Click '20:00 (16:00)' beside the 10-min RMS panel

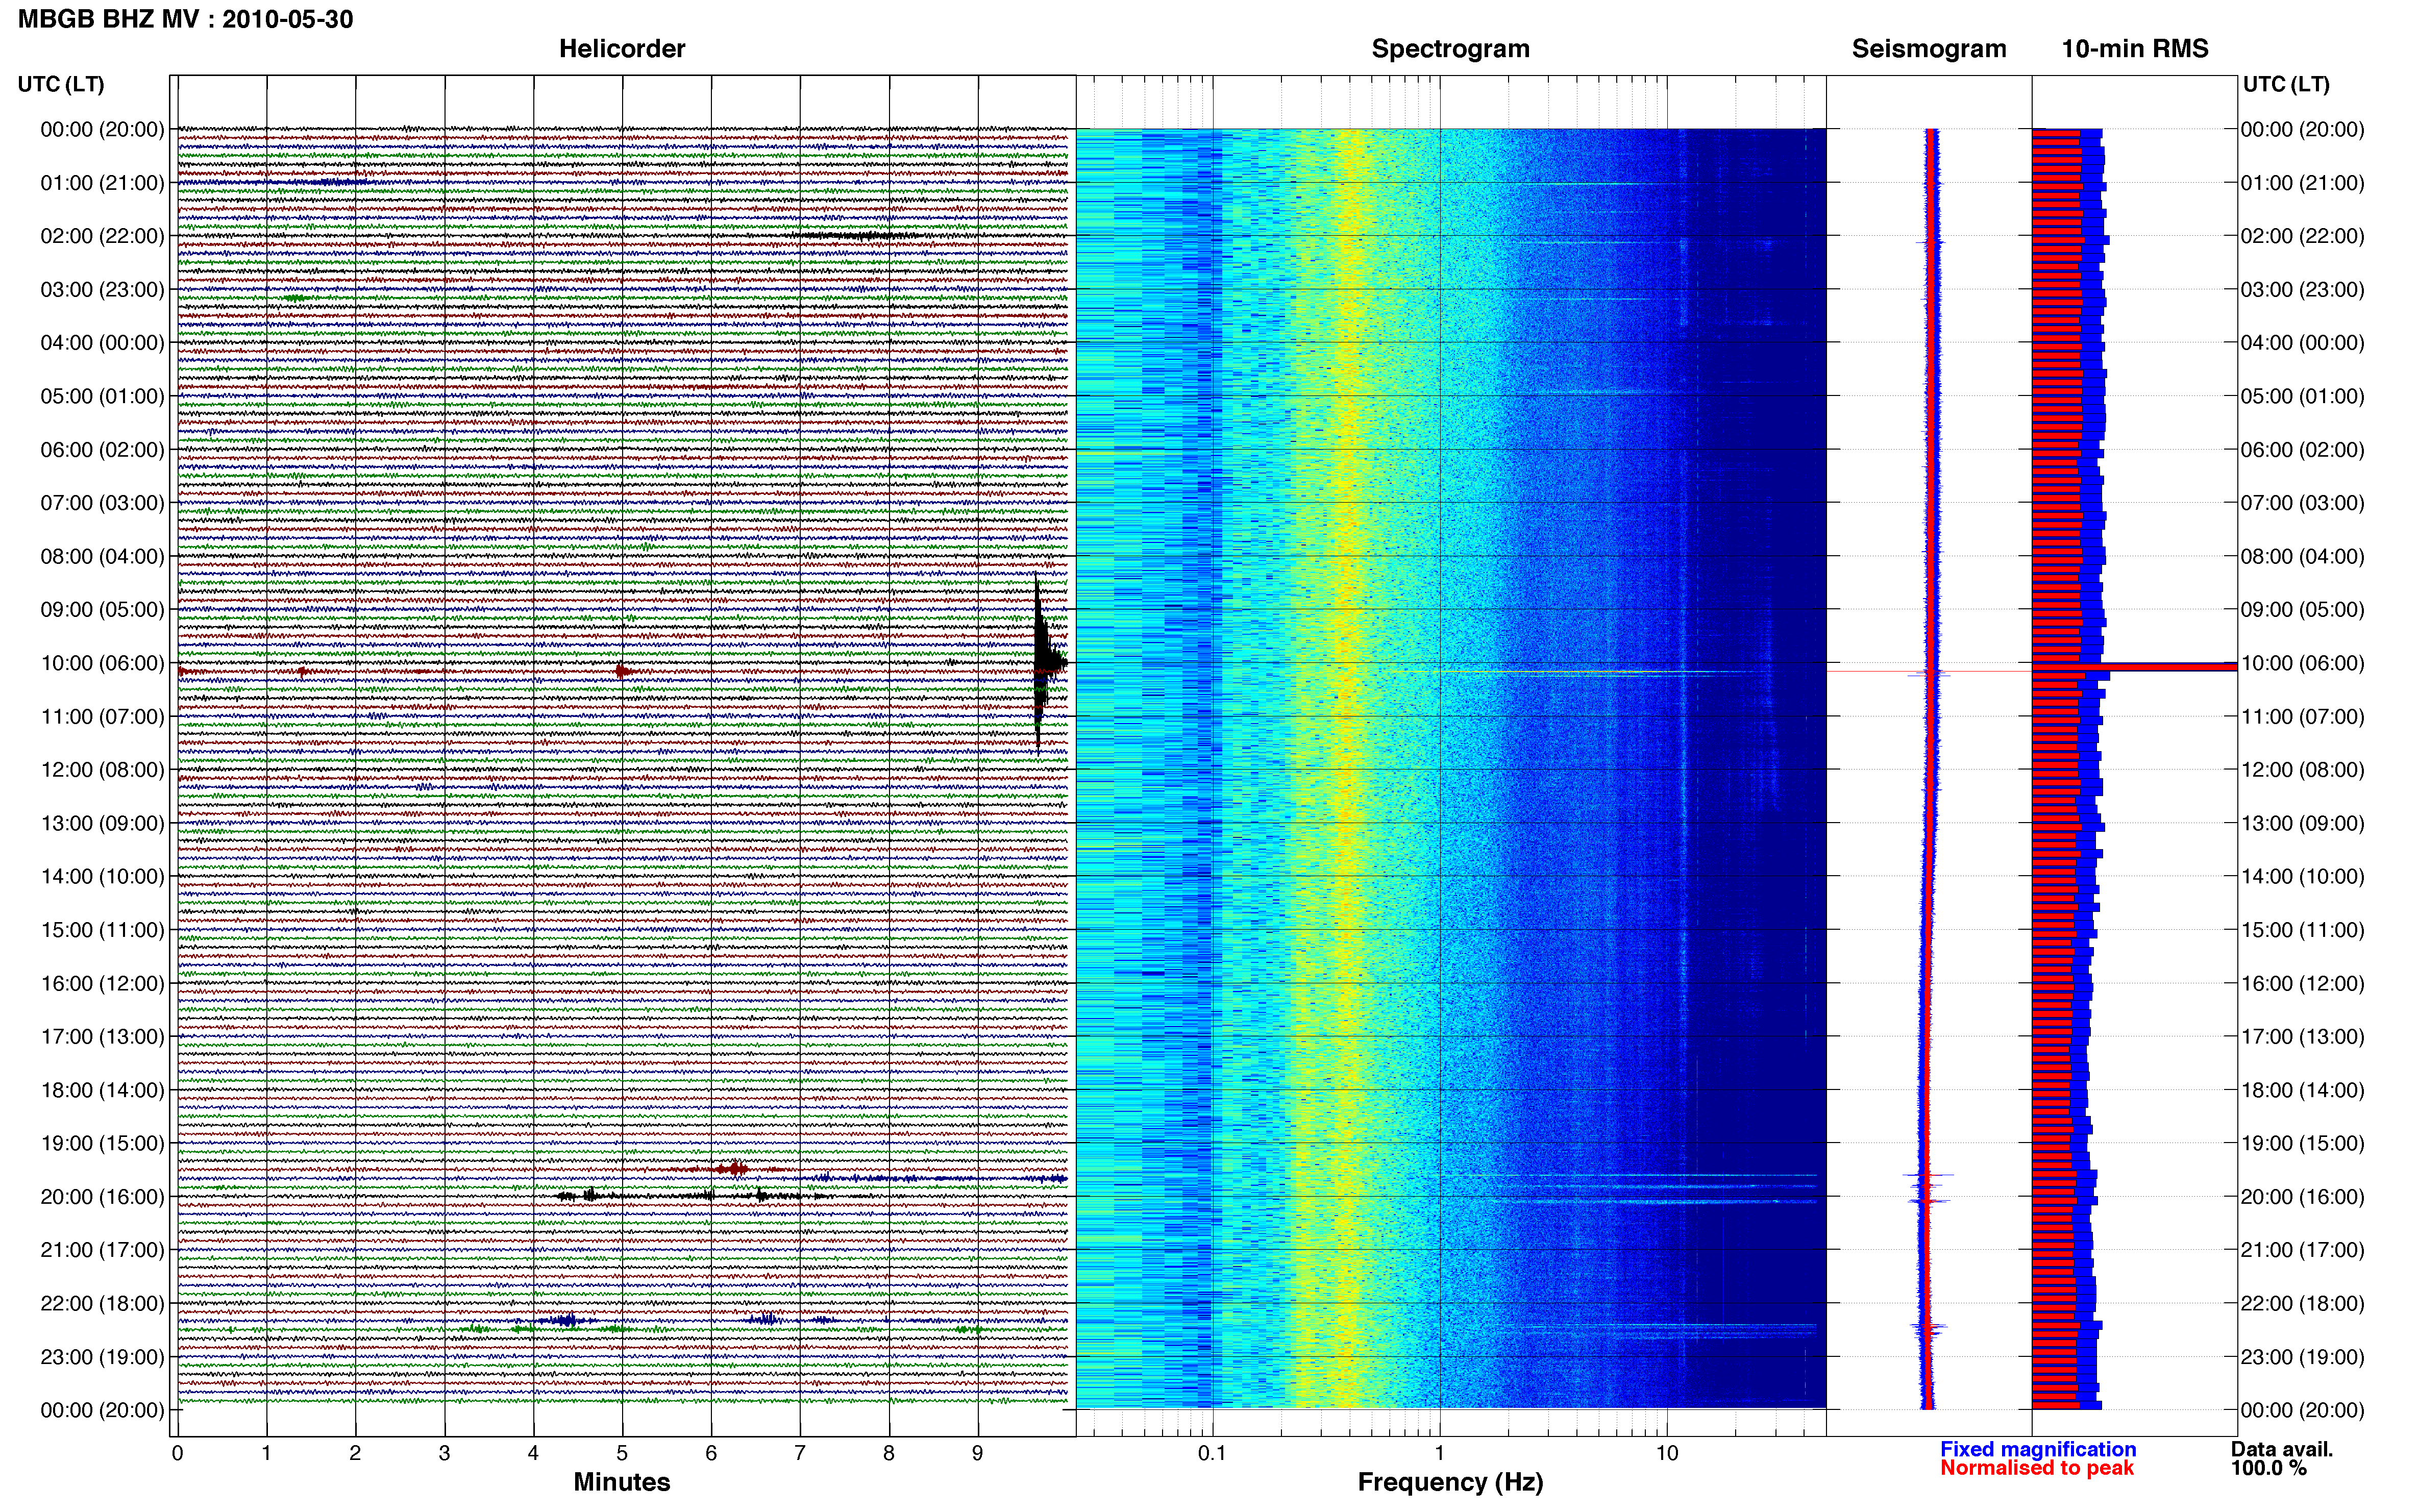(2302, 1197)
